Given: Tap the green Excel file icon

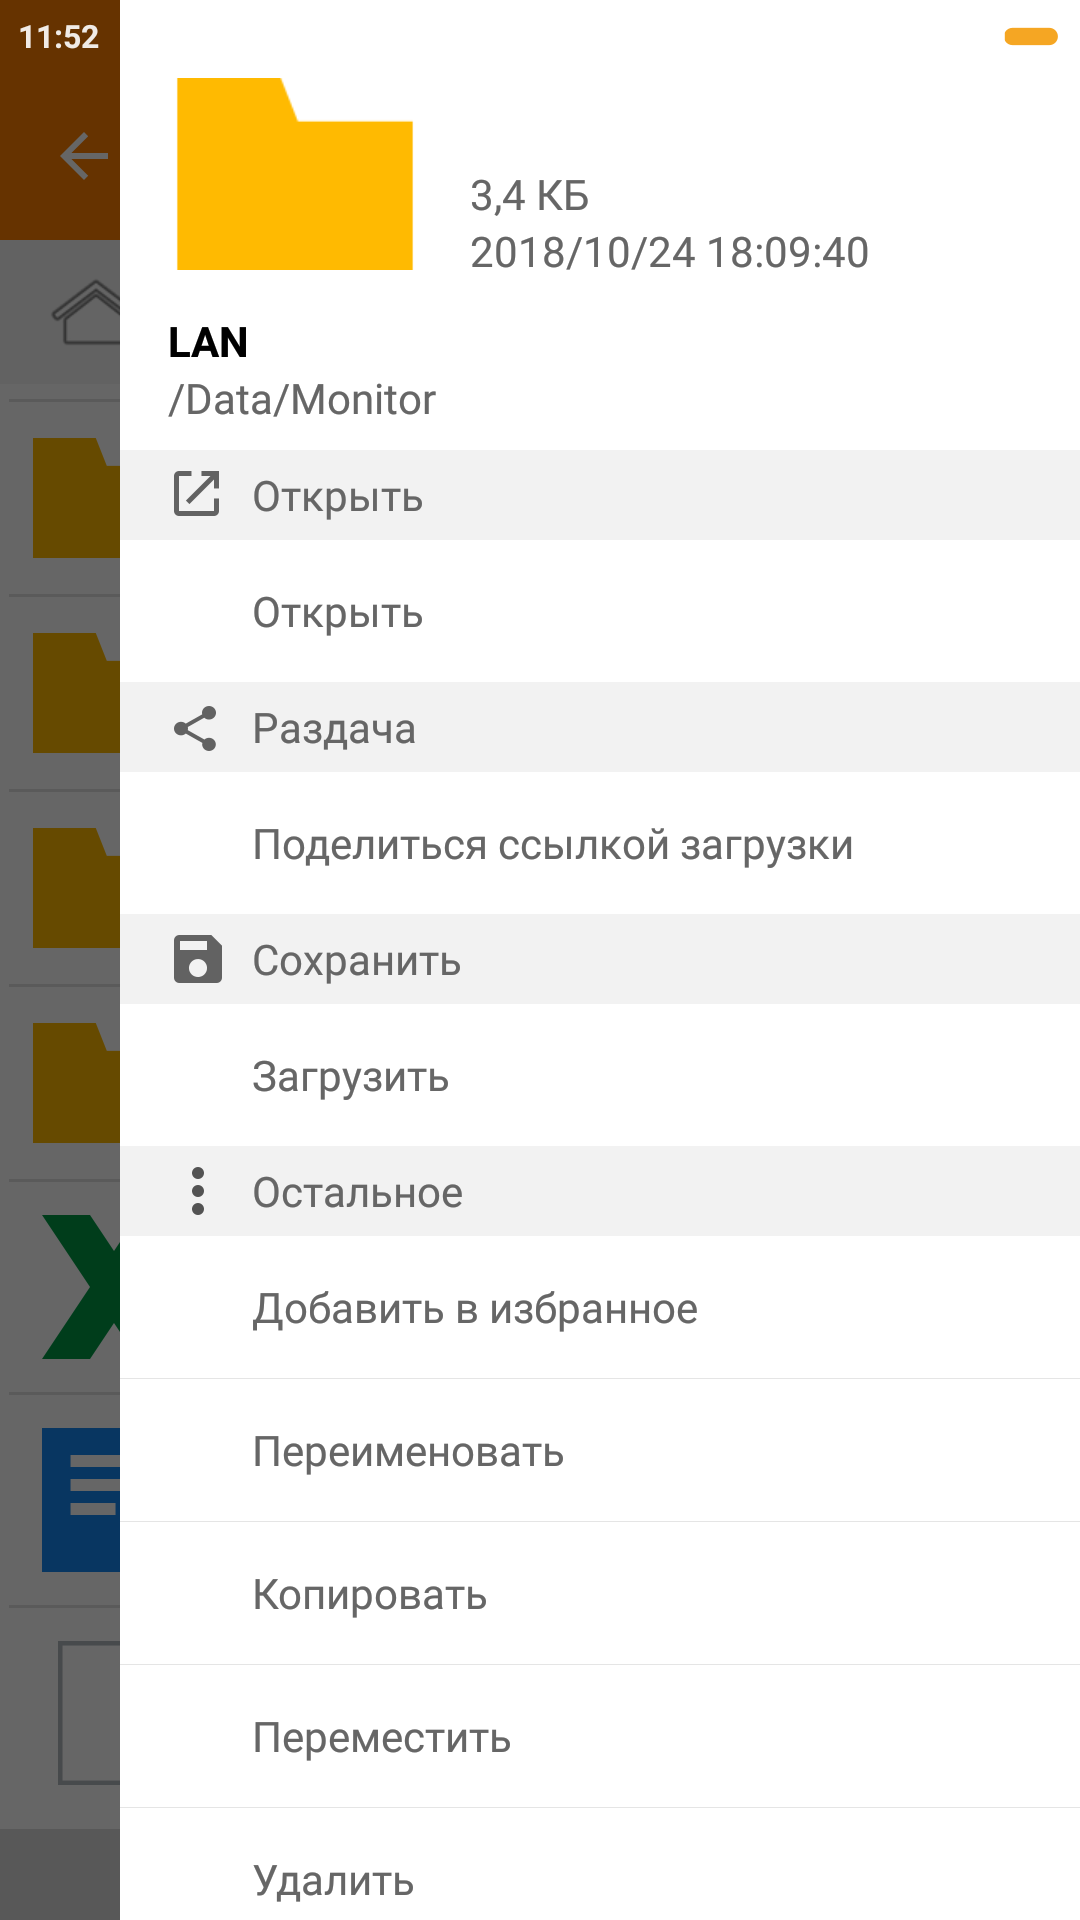Looking at the screenshot, I should 82,1287.
